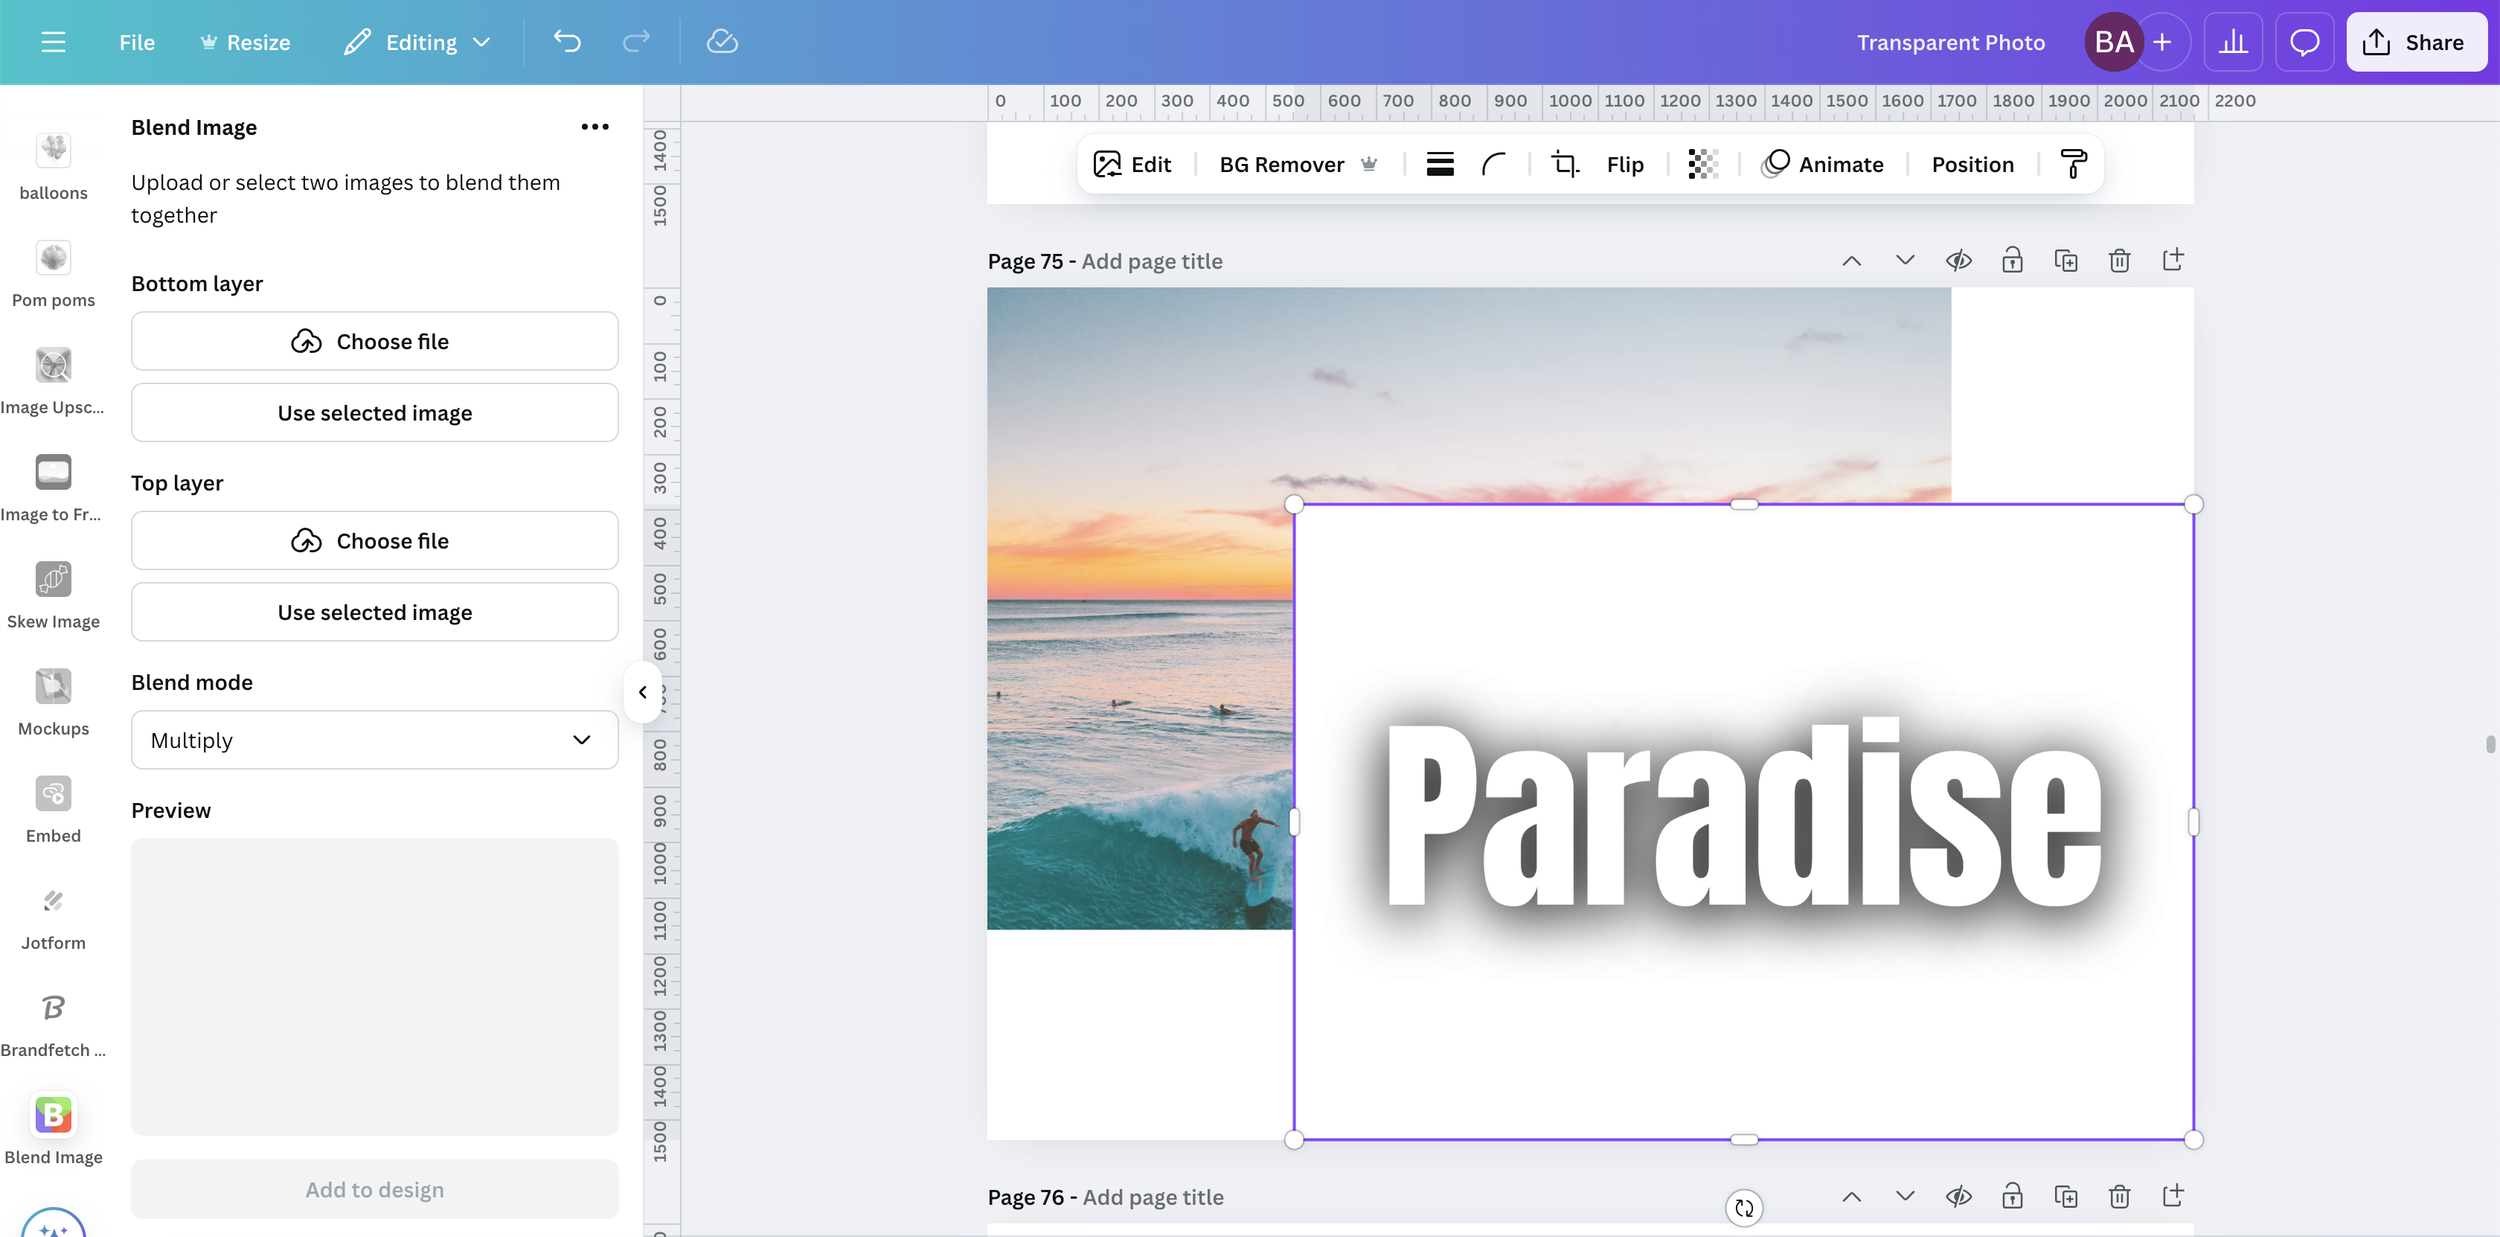Open the File menu

pos(136,42)
